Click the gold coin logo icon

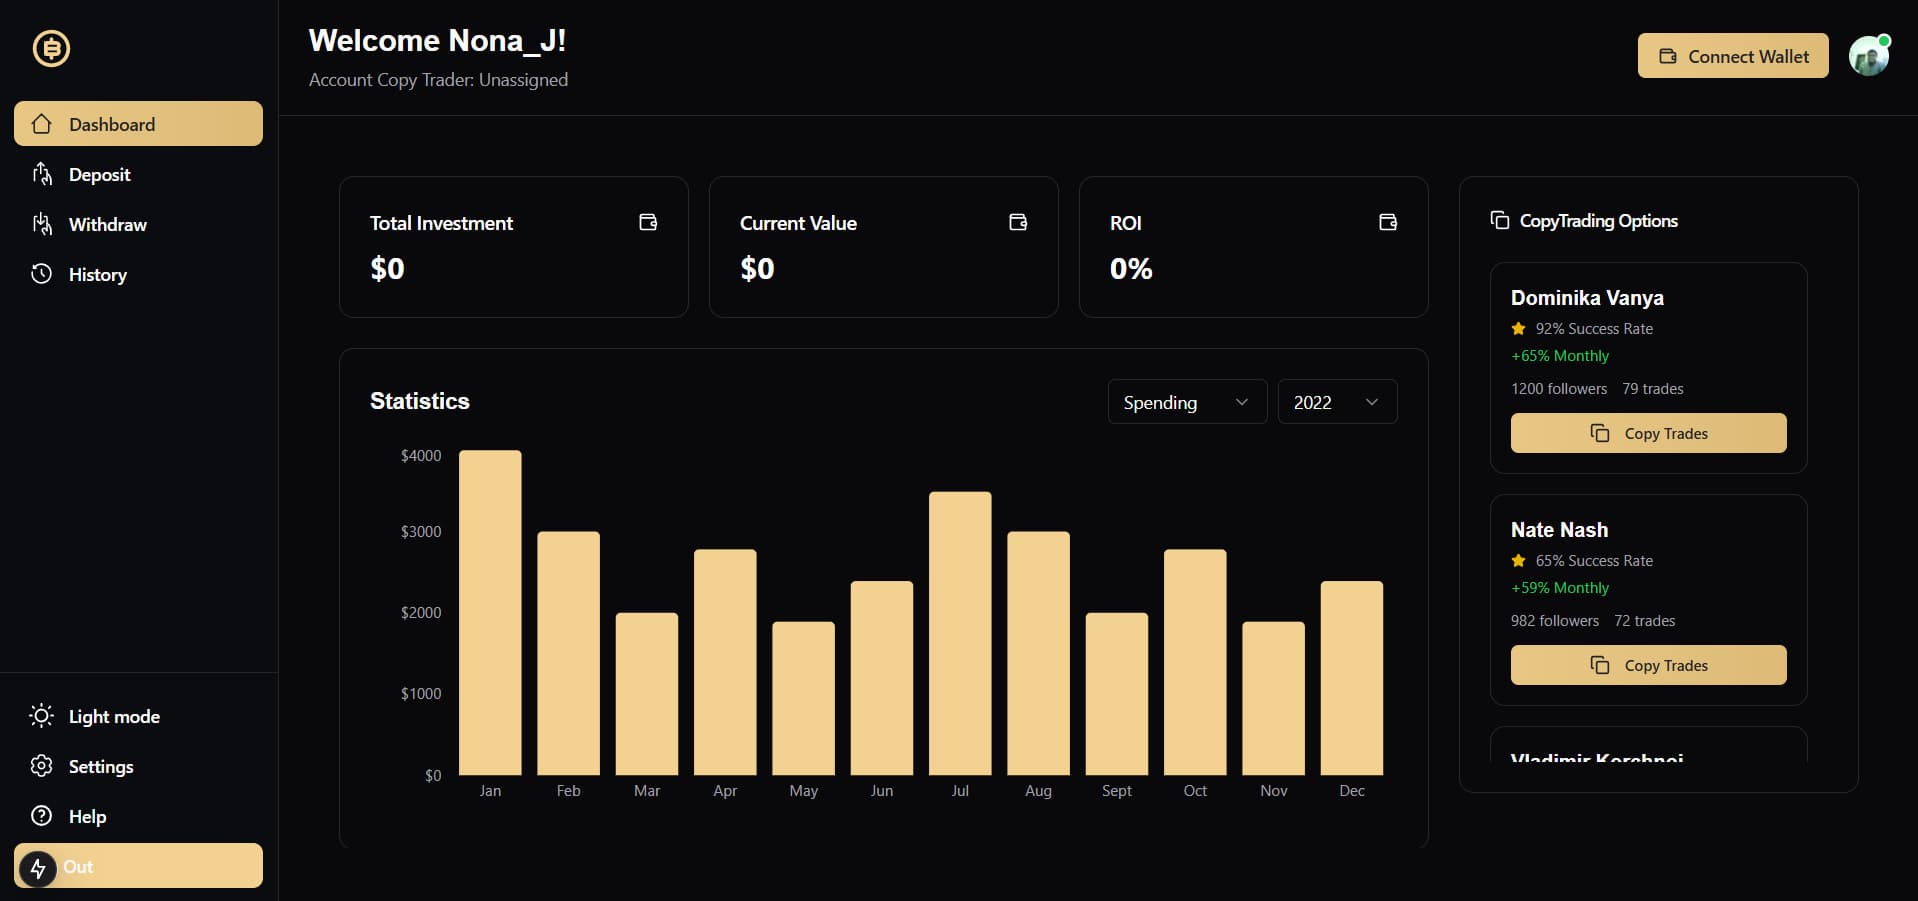(x=51, y=48)
